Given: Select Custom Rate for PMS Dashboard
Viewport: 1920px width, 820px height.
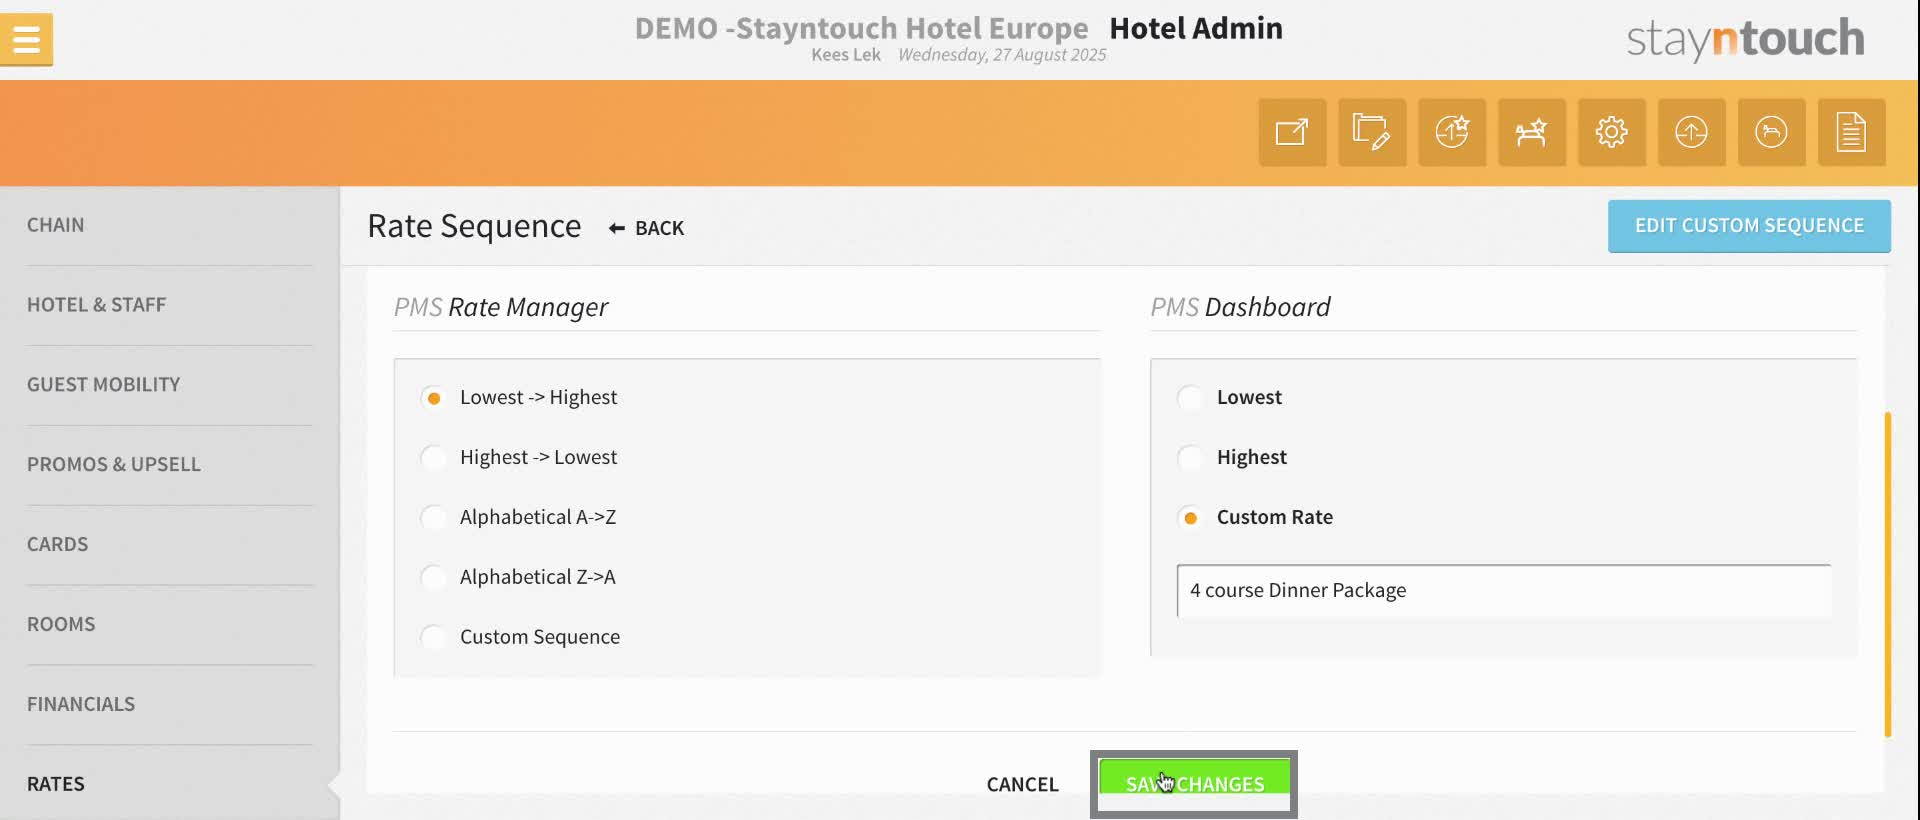Looking at the screenshot, I should (x=1190, y=518).
